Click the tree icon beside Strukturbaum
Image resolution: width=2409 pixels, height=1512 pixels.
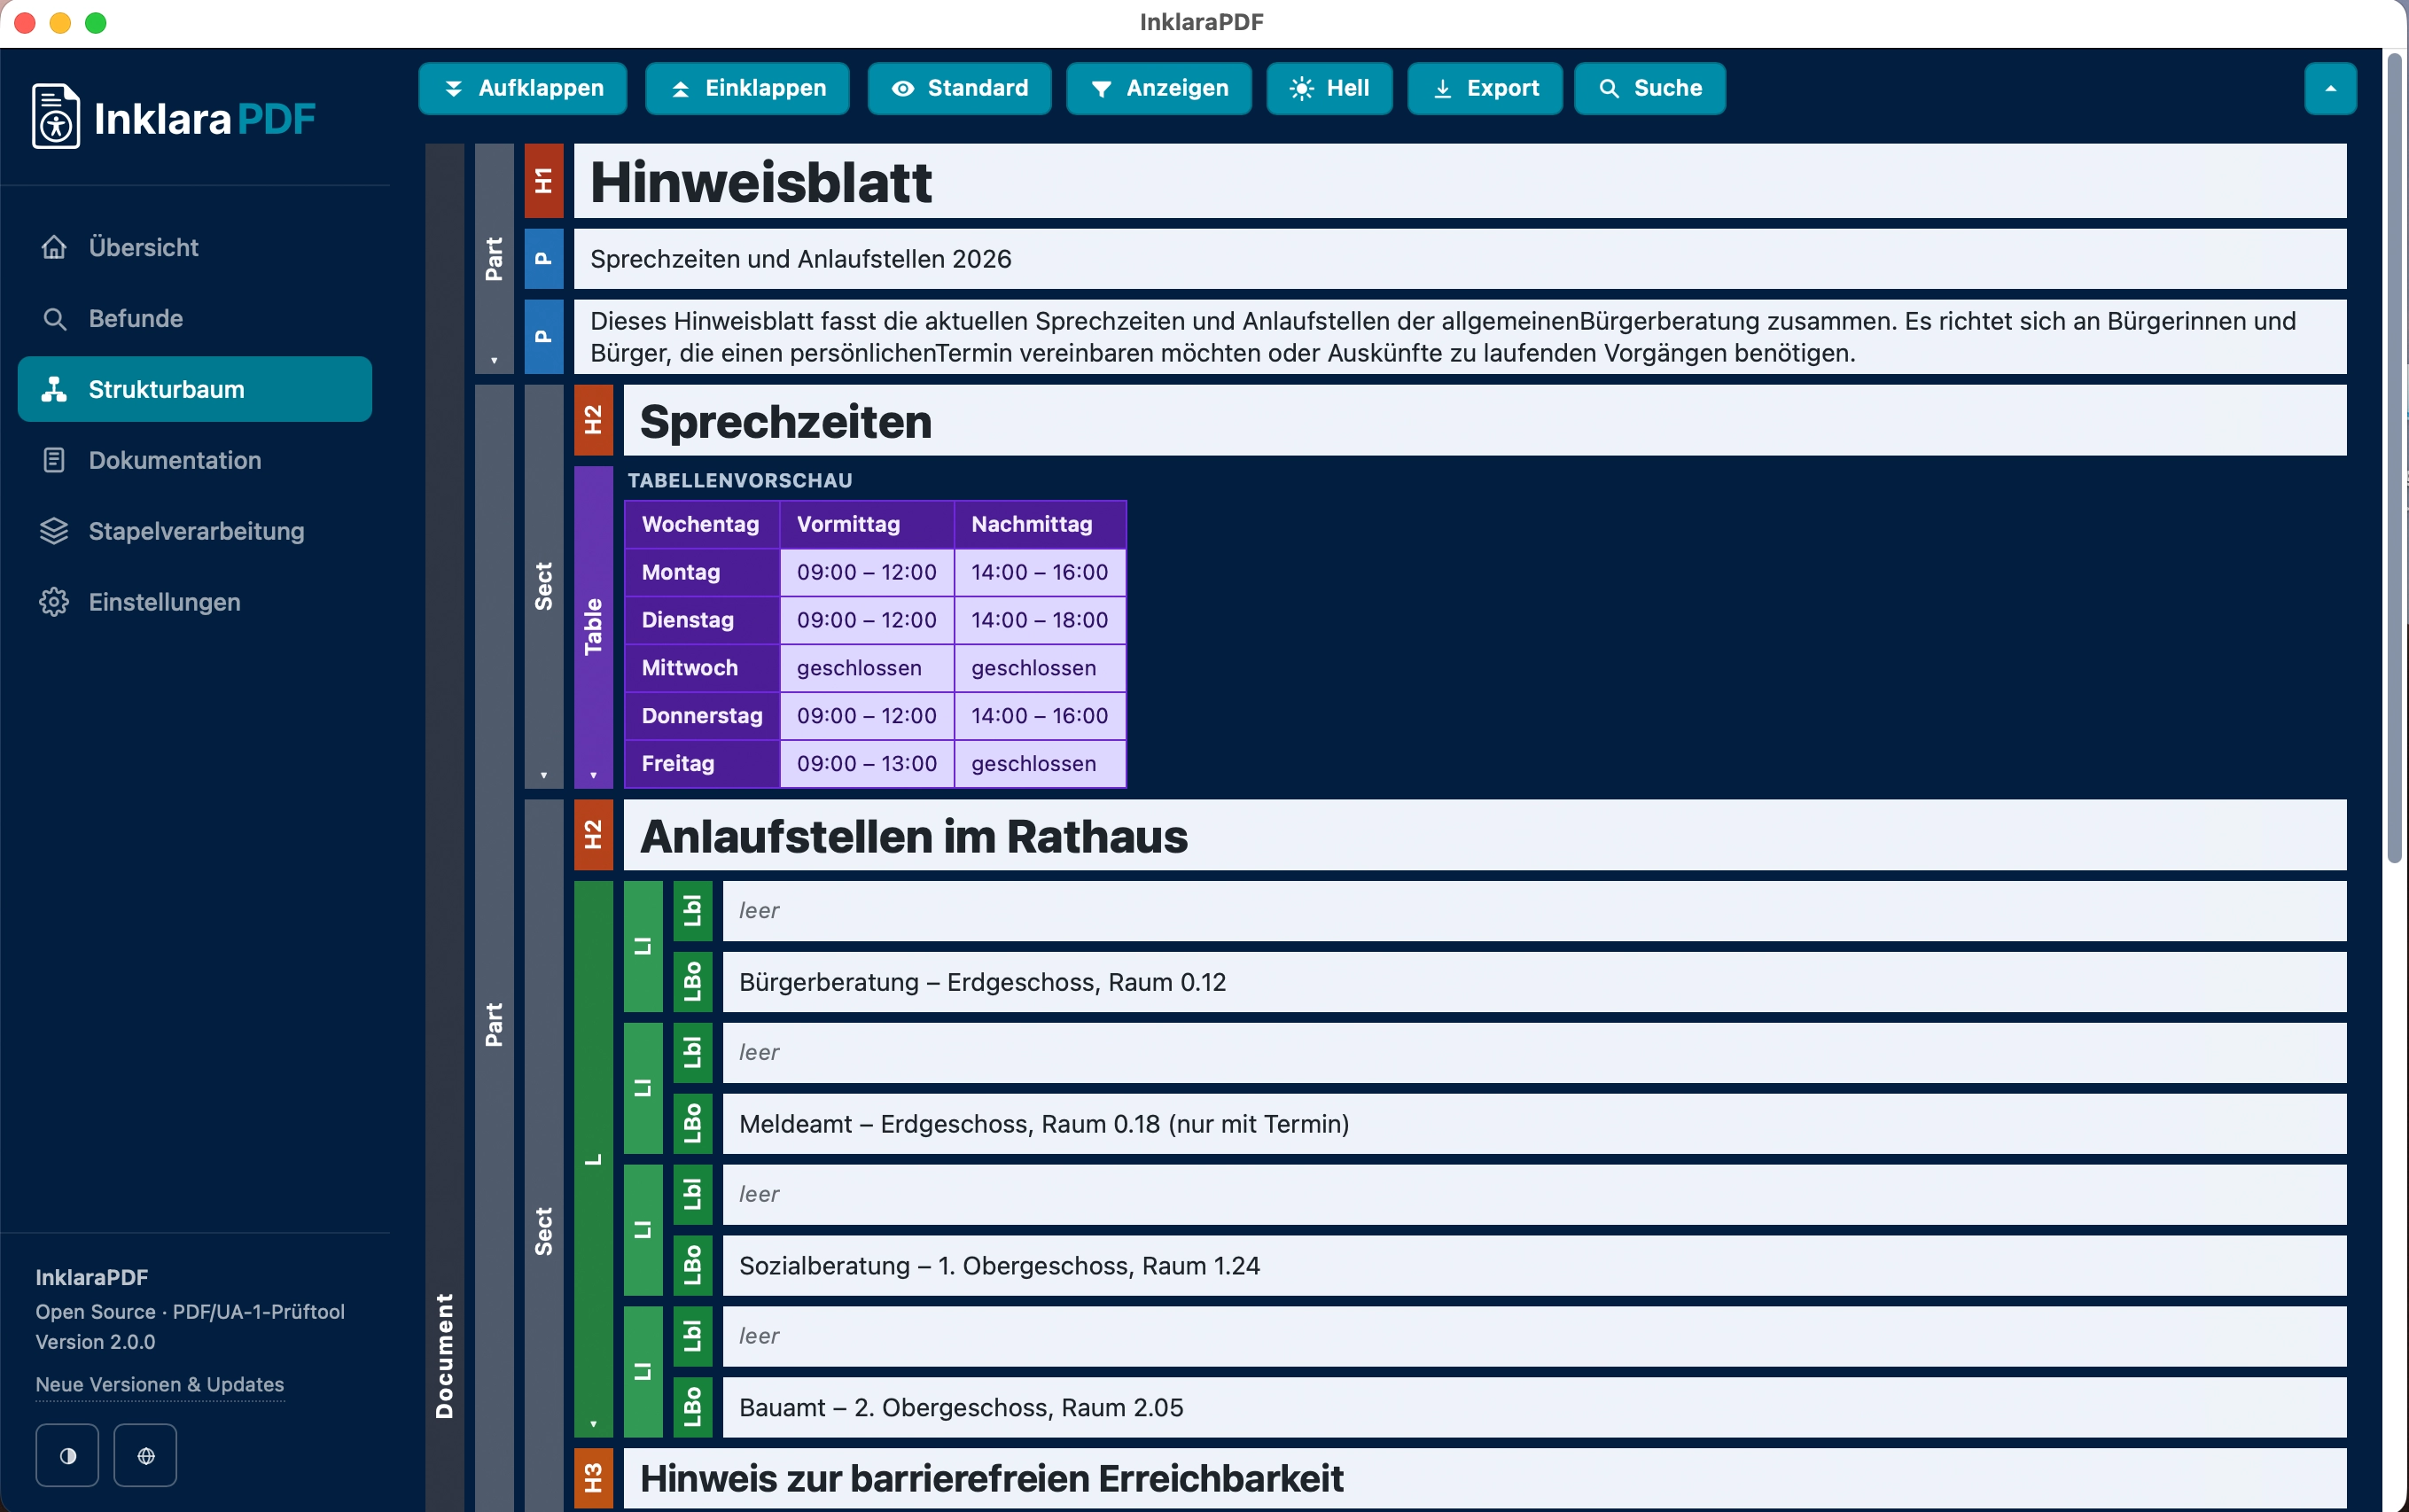[x=54, y=389]
